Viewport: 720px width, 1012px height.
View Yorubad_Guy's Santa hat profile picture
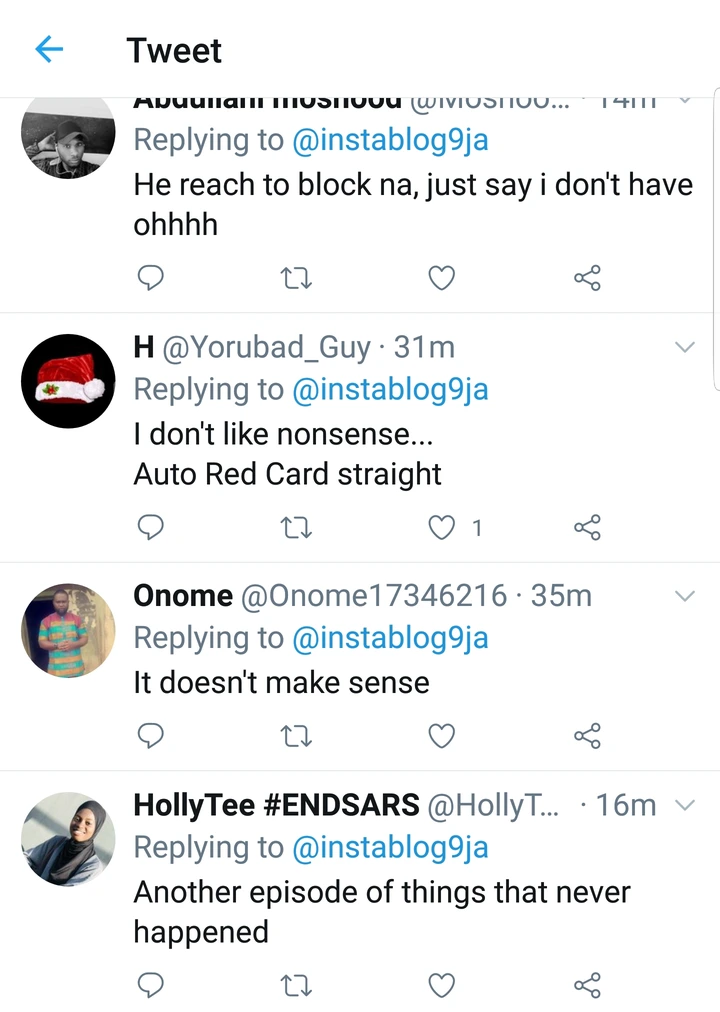[x=68, y=381]
